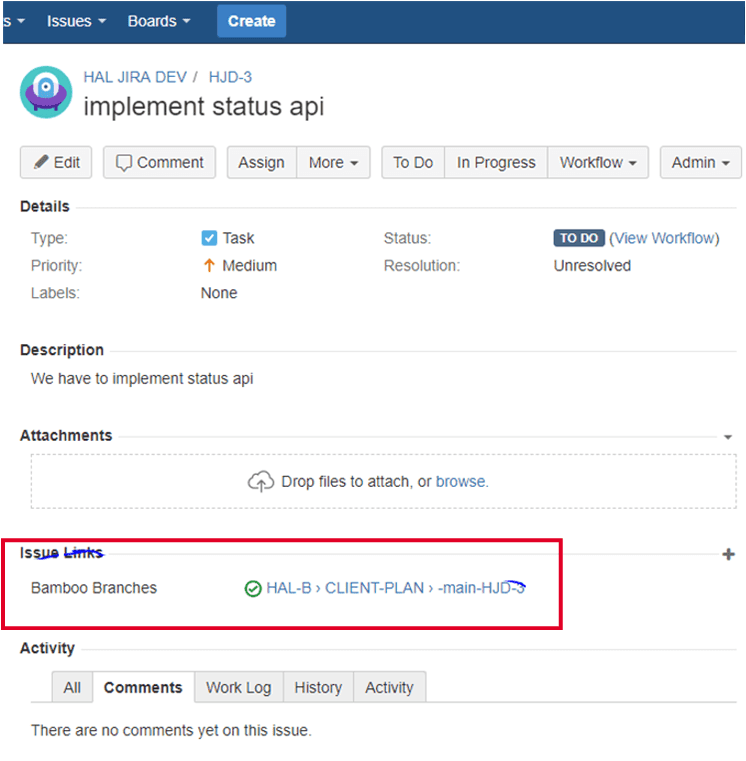Open the HAL-B Bamboo project link
Screen dimensions: 746x761
point(289,588)
